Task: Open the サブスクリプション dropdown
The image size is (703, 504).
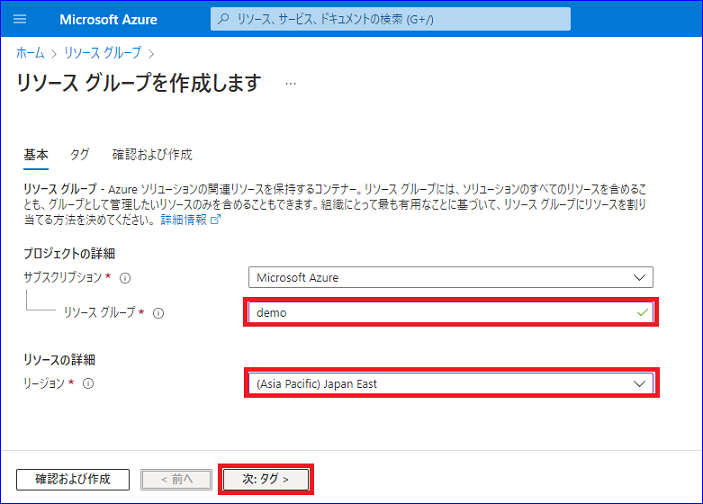Action: click(451, 278)
